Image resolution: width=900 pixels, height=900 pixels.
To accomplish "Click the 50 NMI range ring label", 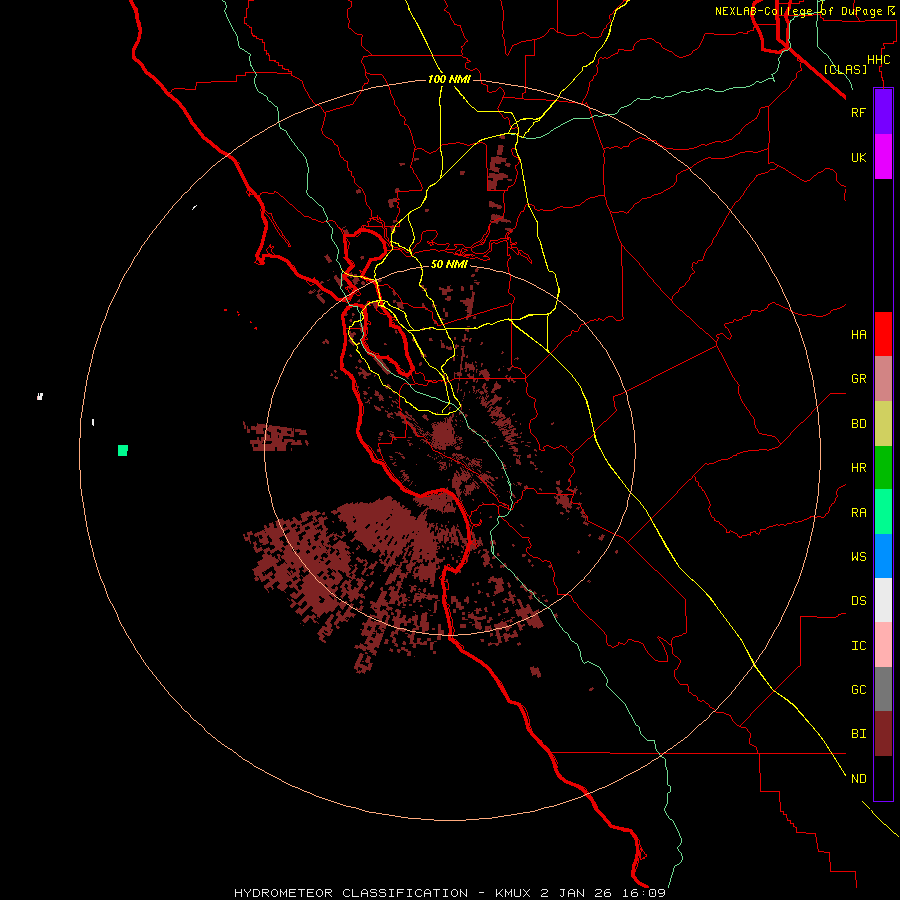I will 449,264.
